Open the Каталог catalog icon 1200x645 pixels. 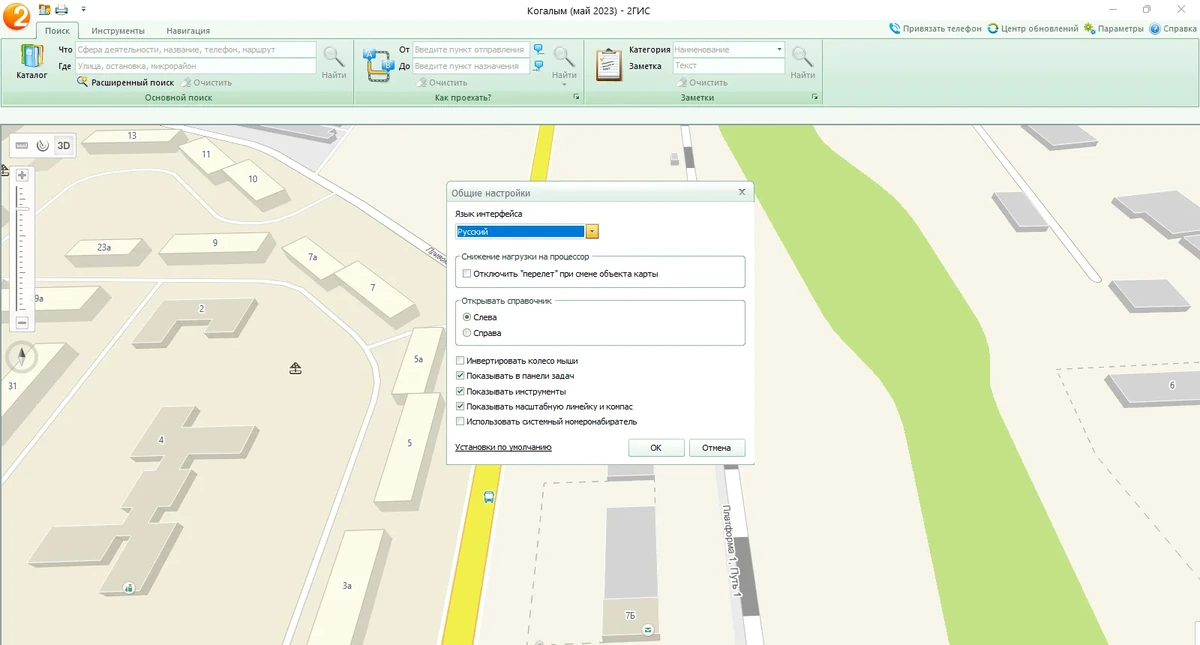point(32,61)
